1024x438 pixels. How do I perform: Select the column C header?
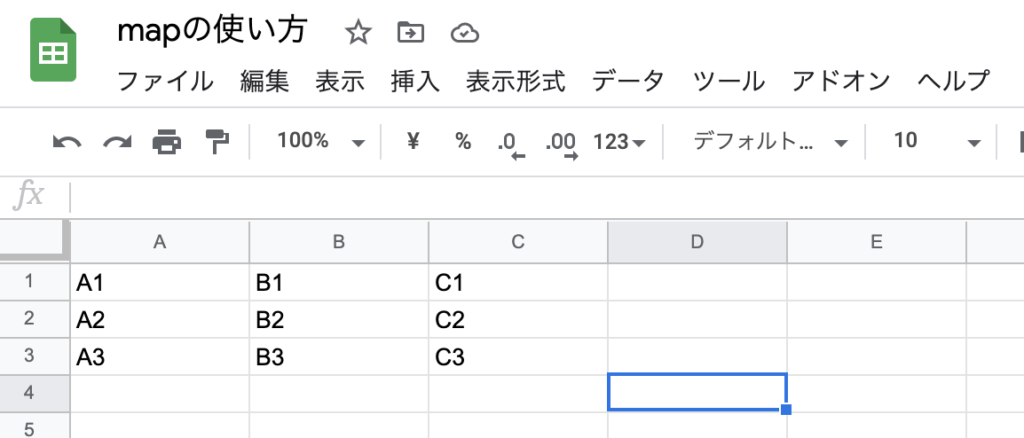tap(518, 242)
